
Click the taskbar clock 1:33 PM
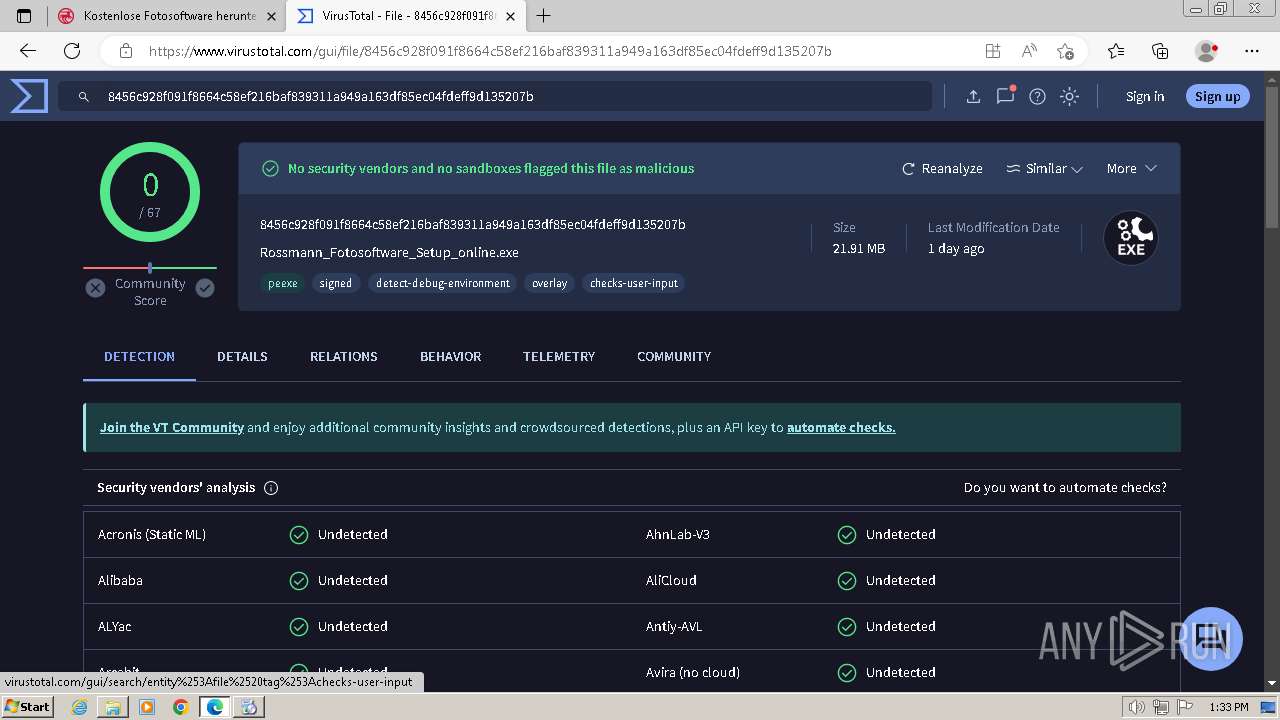pyautogui.click(x=1228, y=707)
